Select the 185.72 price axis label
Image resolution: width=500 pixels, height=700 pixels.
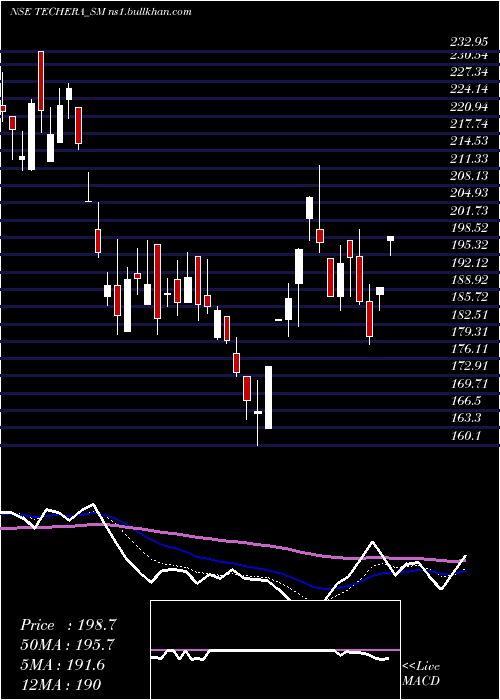(x=469, y=297)
